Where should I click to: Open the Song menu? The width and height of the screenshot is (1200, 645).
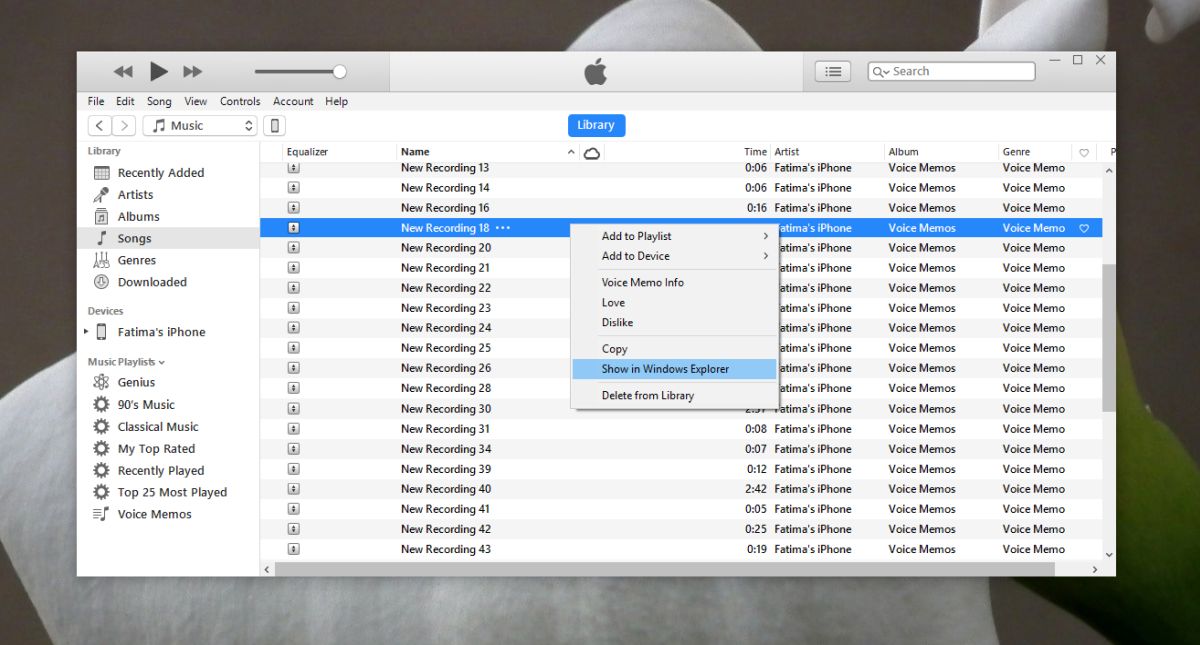pyautogui.click(x=159, y=101)
